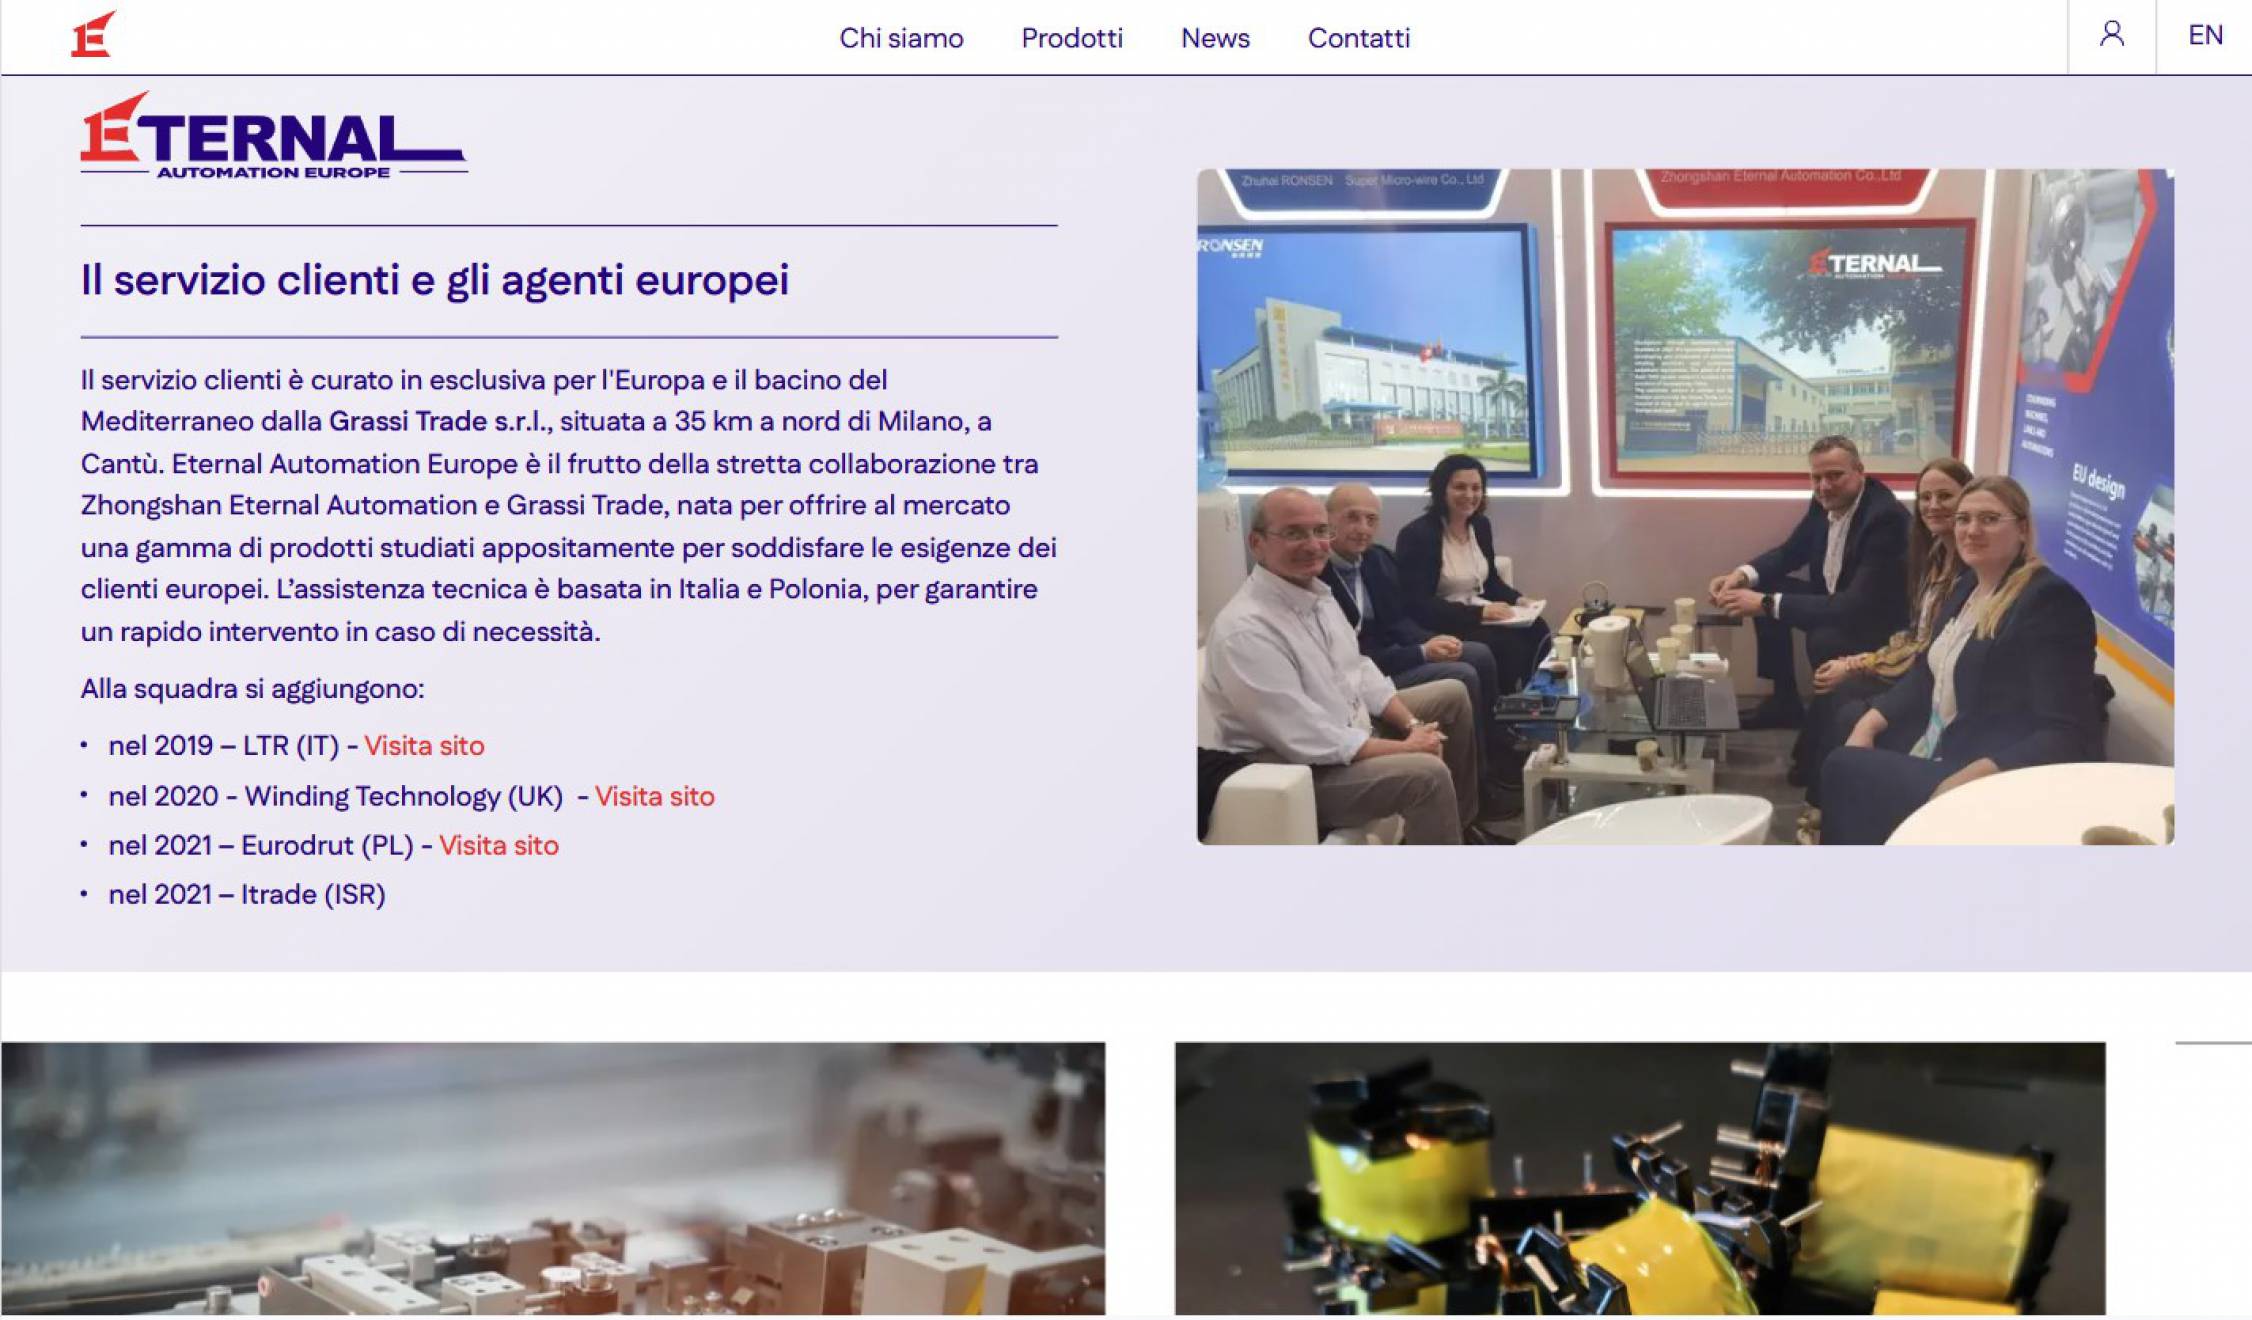Viewport: 2252px width, 1320px height.
Task: Go to the News page
Action: click(1215, 38)
